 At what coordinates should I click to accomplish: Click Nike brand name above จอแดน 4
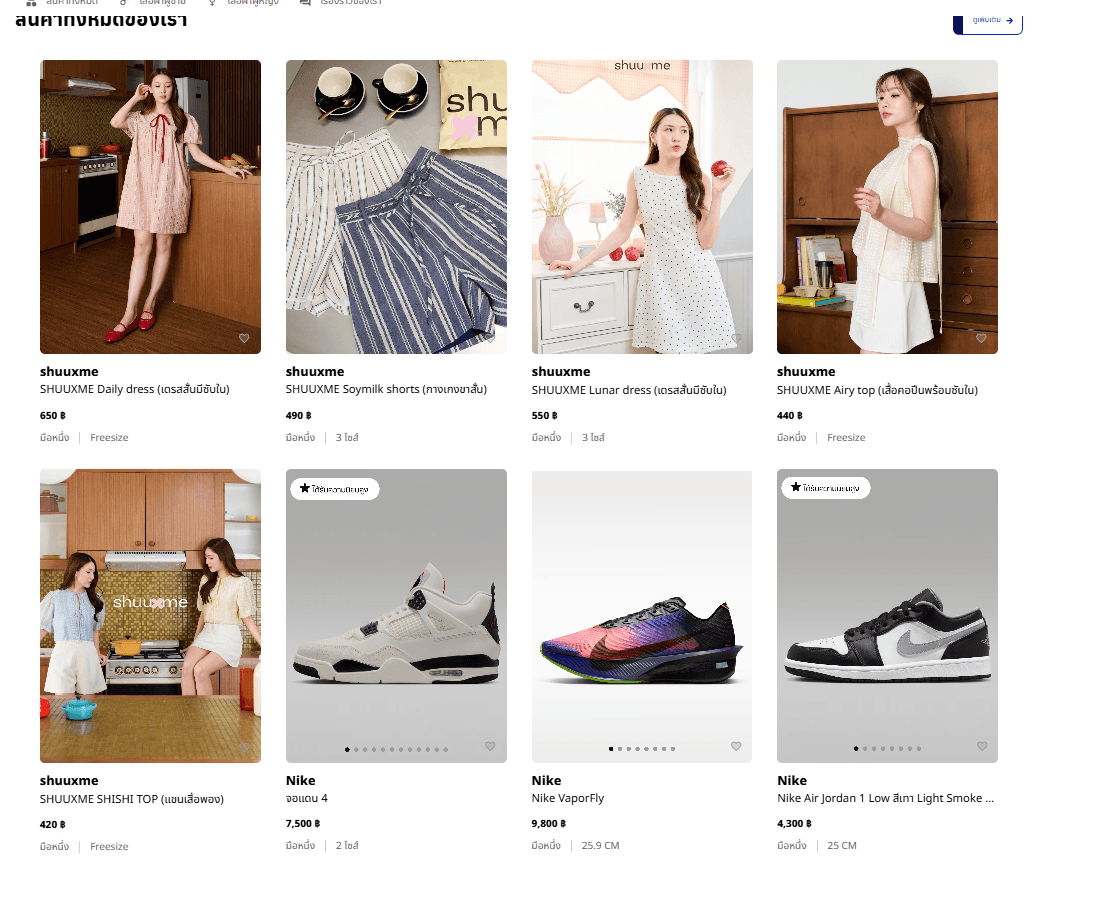pyautogui.click(x=300, y=781)
